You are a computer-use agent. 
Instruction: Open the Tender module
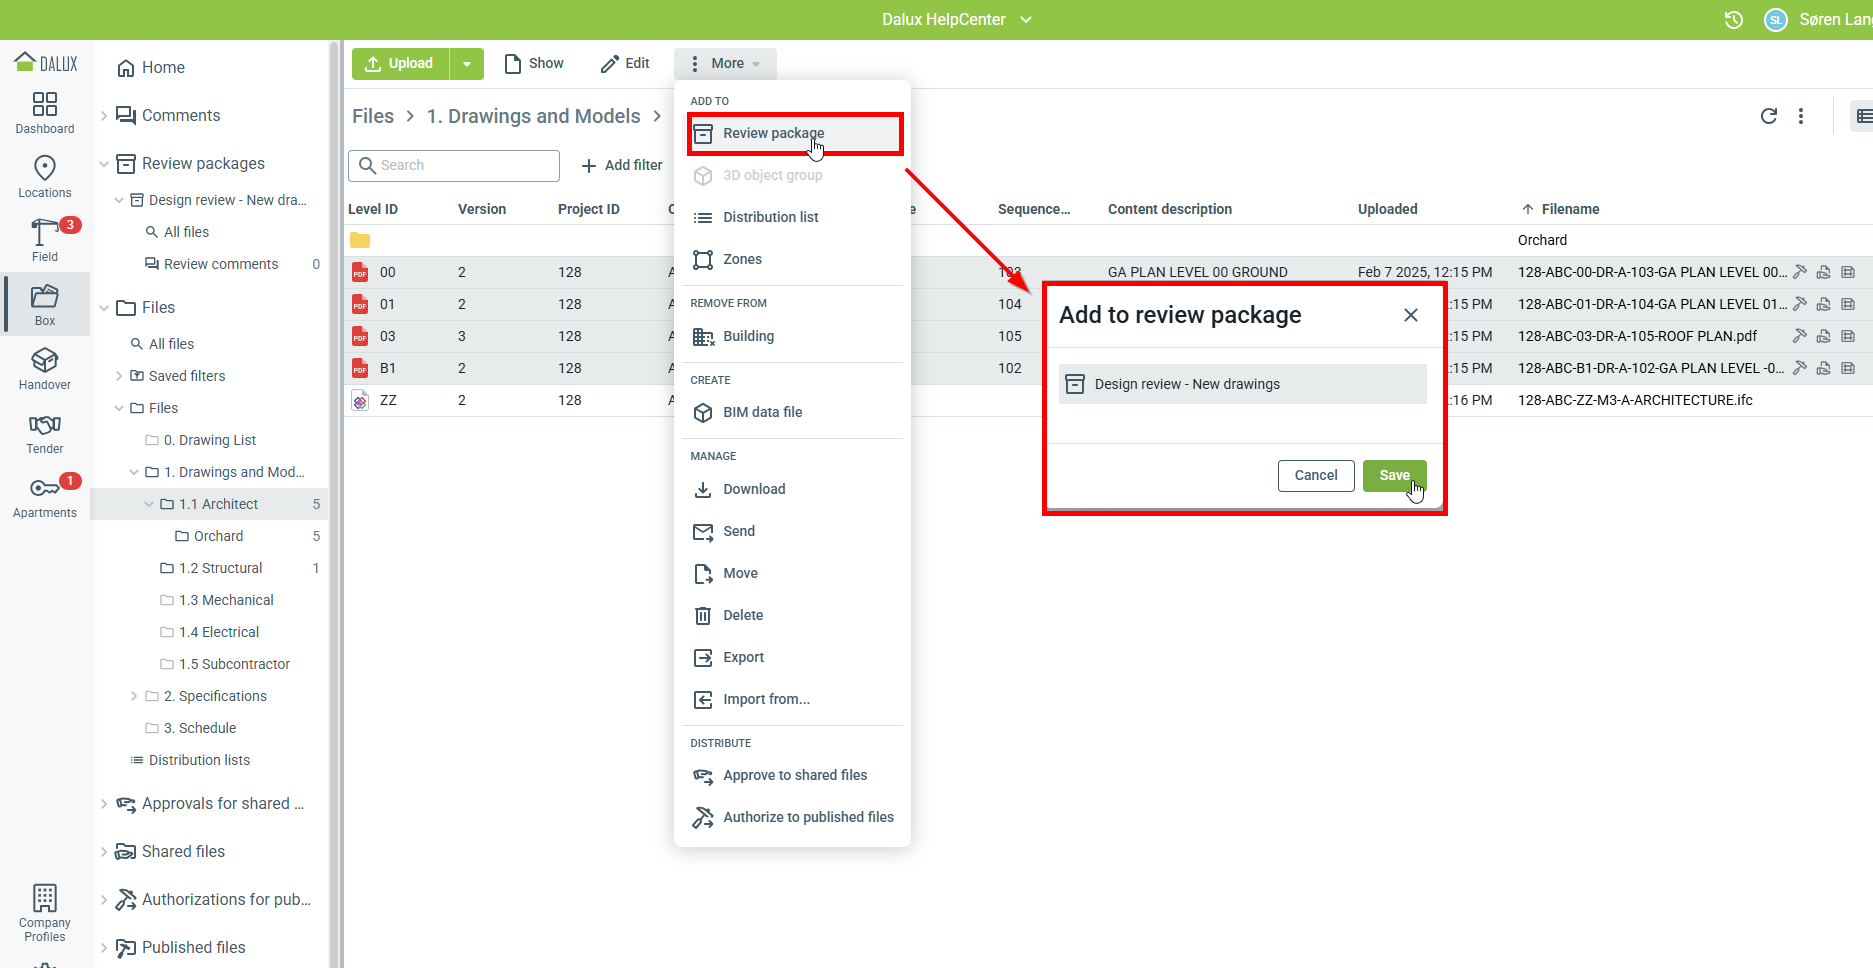(x=45, y=433)
